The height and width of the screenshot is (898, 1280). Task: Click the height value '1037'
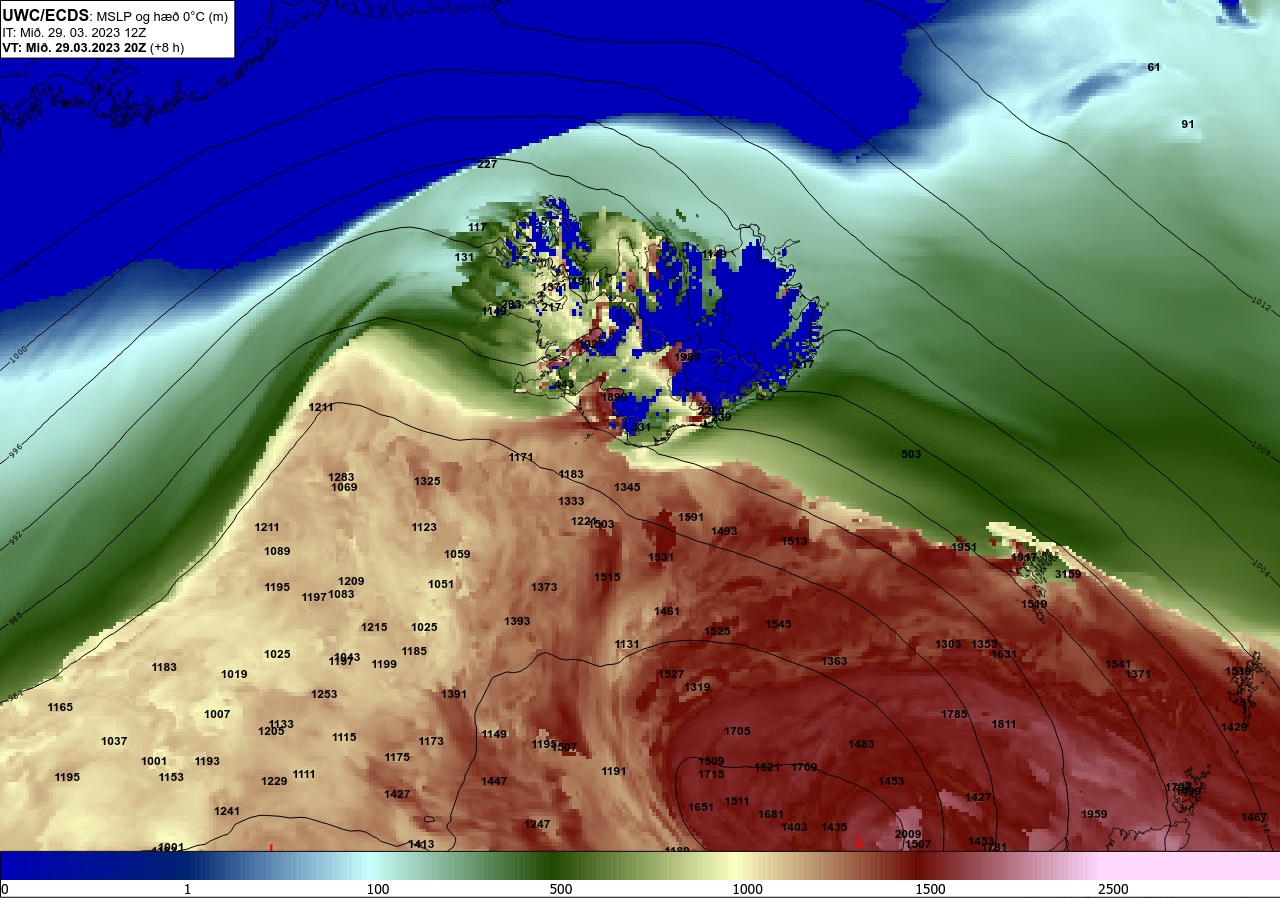(114, 741)
